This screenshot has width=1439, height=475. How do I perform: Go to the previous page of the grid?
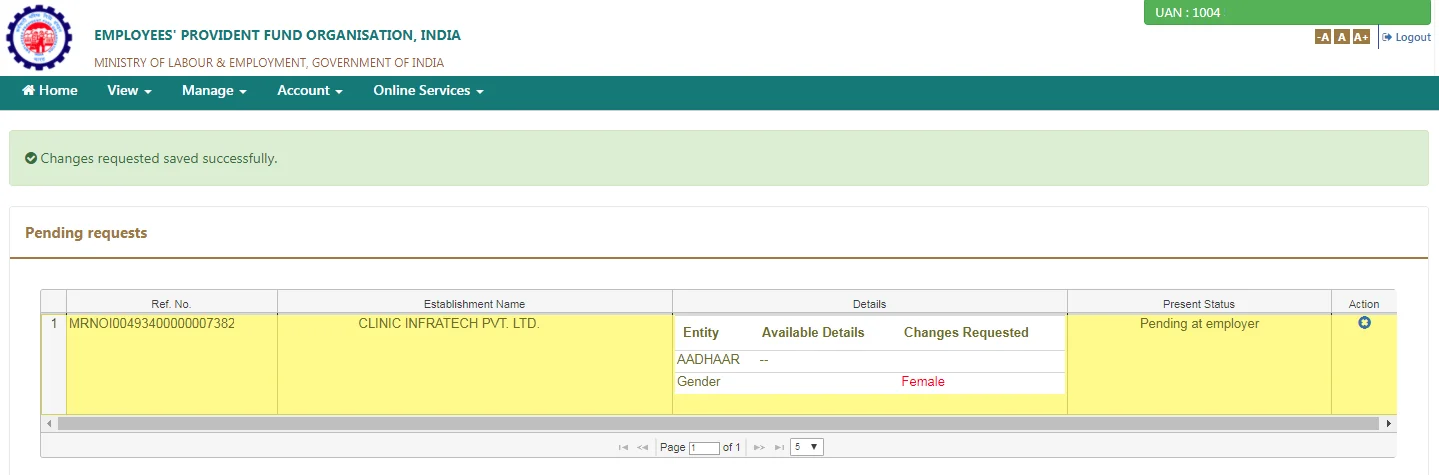click(643, 447)
